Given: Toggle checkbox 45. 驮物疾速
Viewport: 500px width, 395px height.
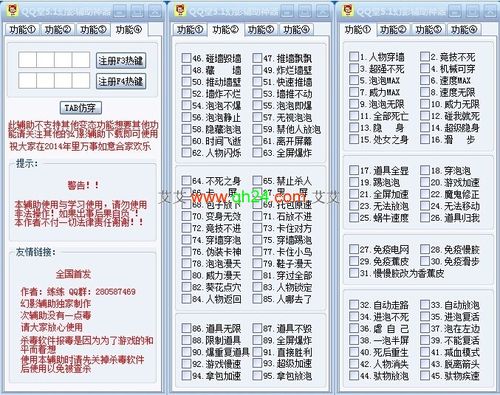Looking at the screenshot, I should point(425,376).
